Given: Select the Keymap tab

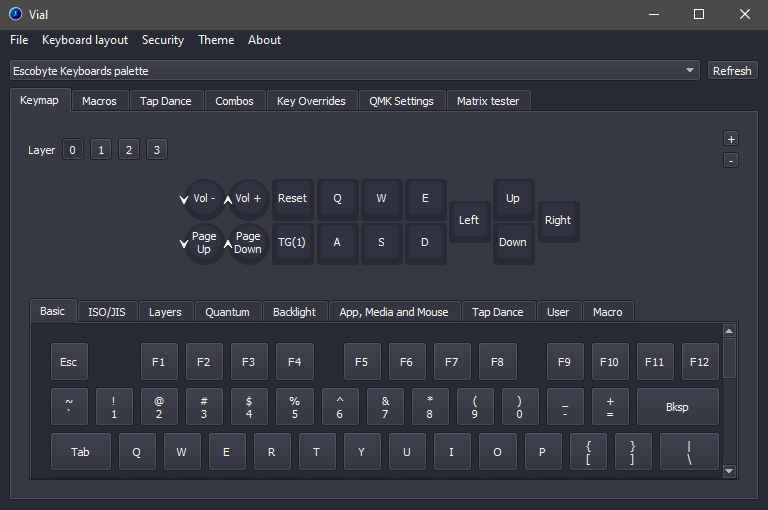Looking at the screenshot, I should point(39,100).
